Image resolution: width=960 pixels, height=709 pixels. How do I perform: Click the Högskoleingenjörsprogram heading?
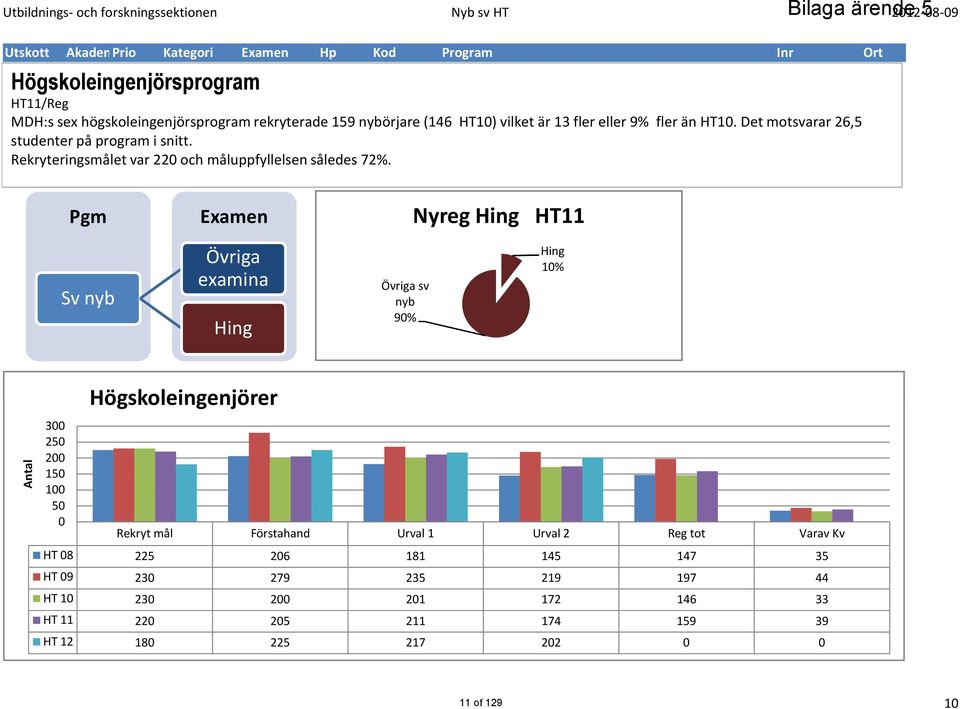pyautogui.click(x=135, y=82)
